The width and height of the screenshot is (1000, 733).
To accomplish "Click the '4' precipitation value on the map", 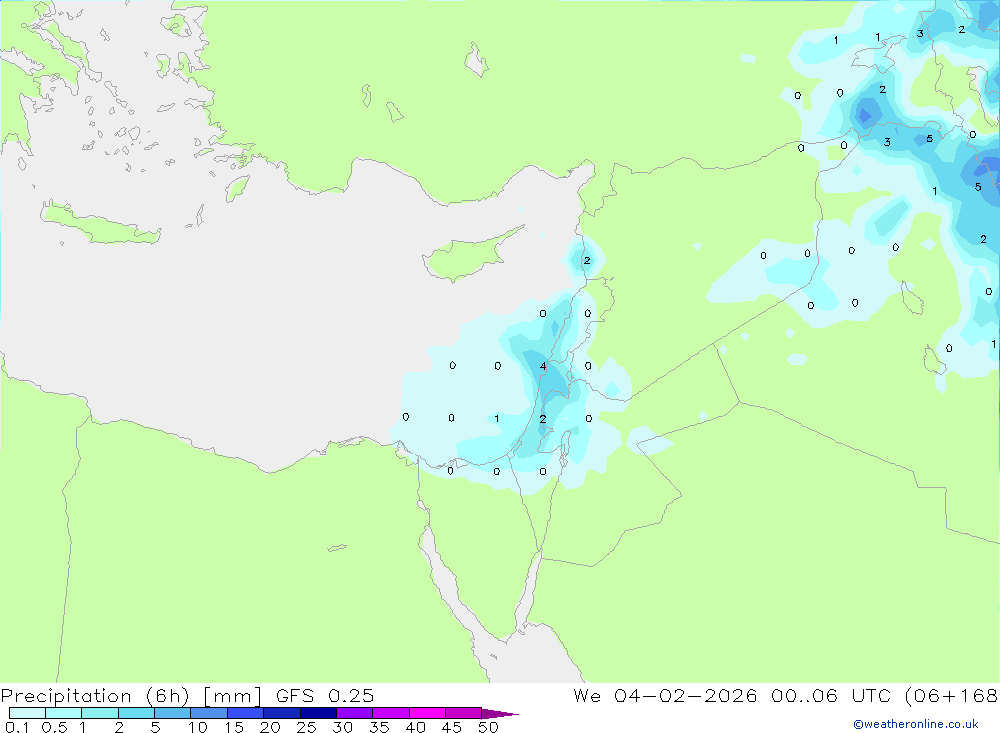I will [x=543, y=366].
